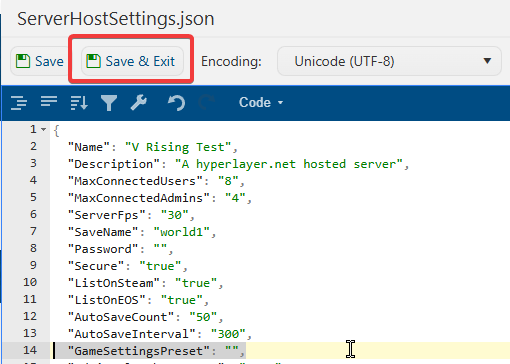Collapse the fold arrow at line 1
The width and height of the screenshot is (510, 364).
pyautogui.click(x=43, y=129)
